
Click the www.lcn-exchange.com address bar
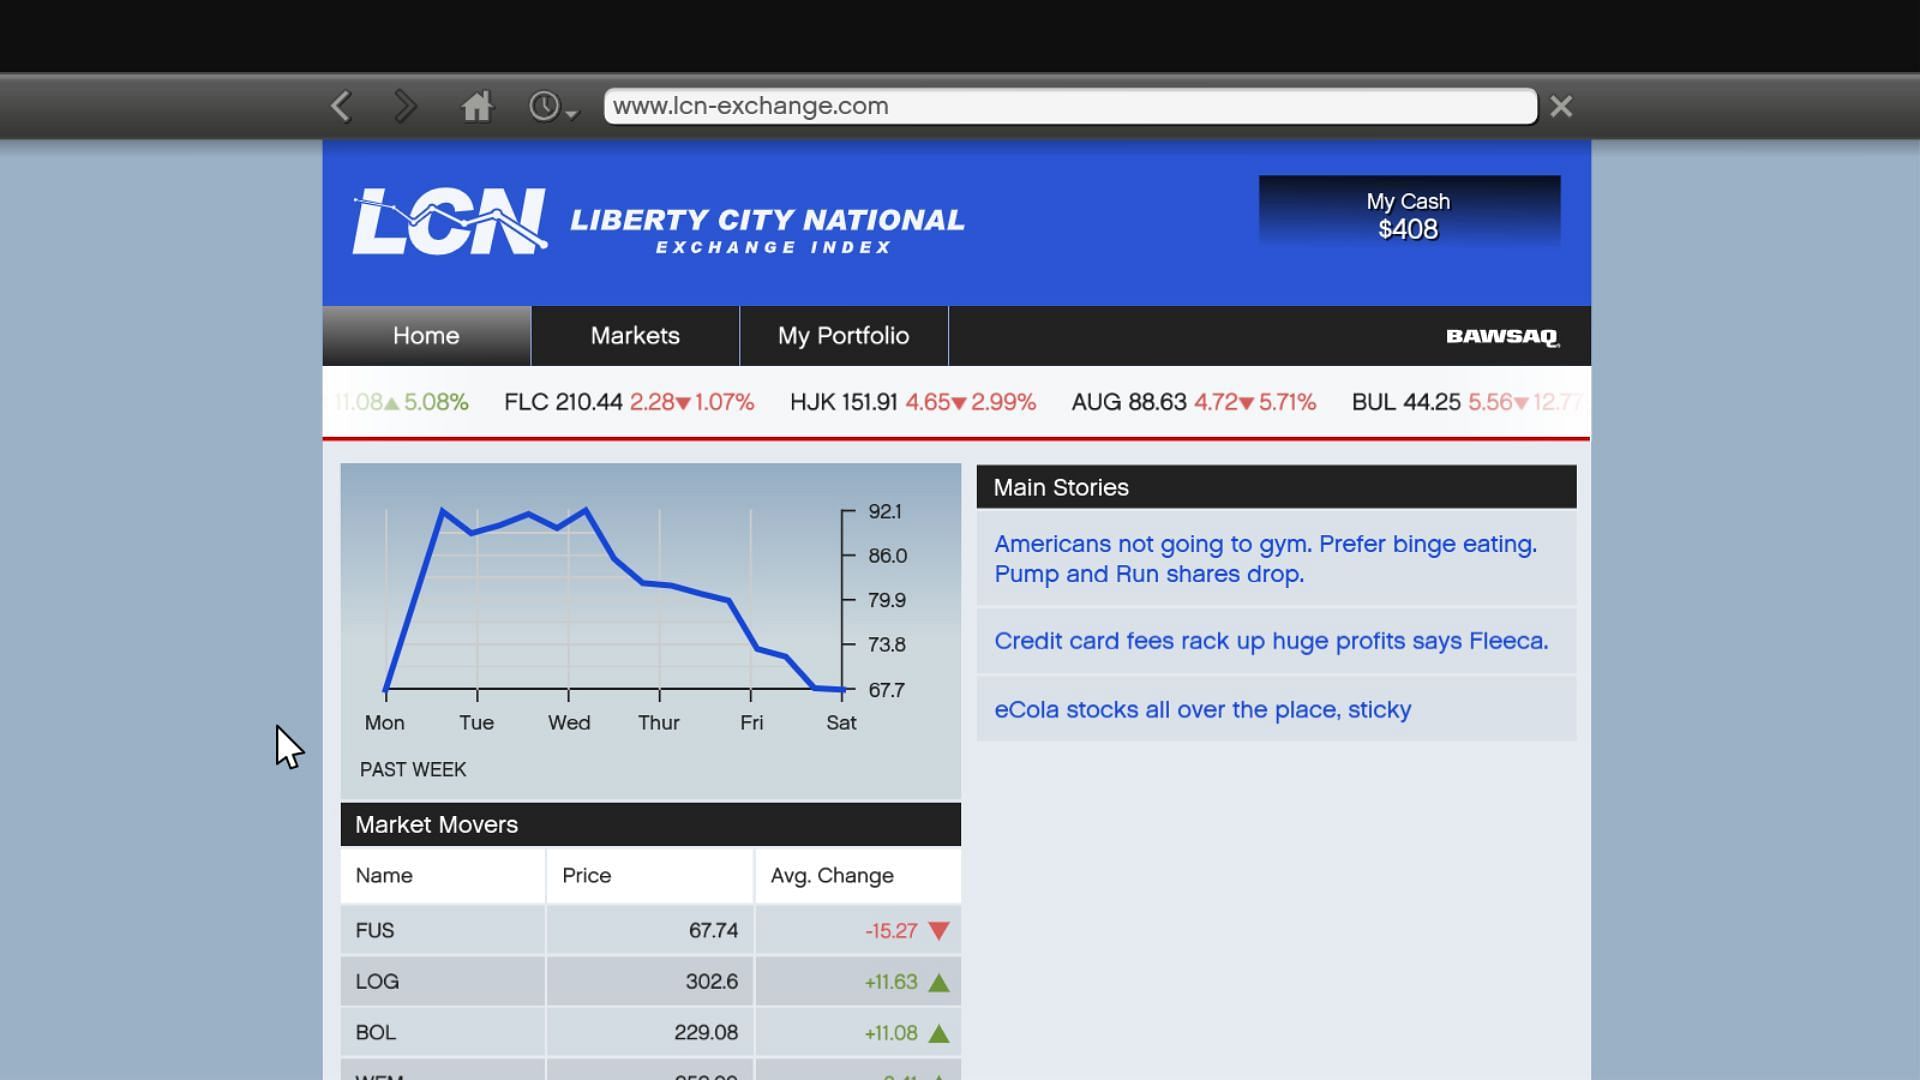point(1070,106)
